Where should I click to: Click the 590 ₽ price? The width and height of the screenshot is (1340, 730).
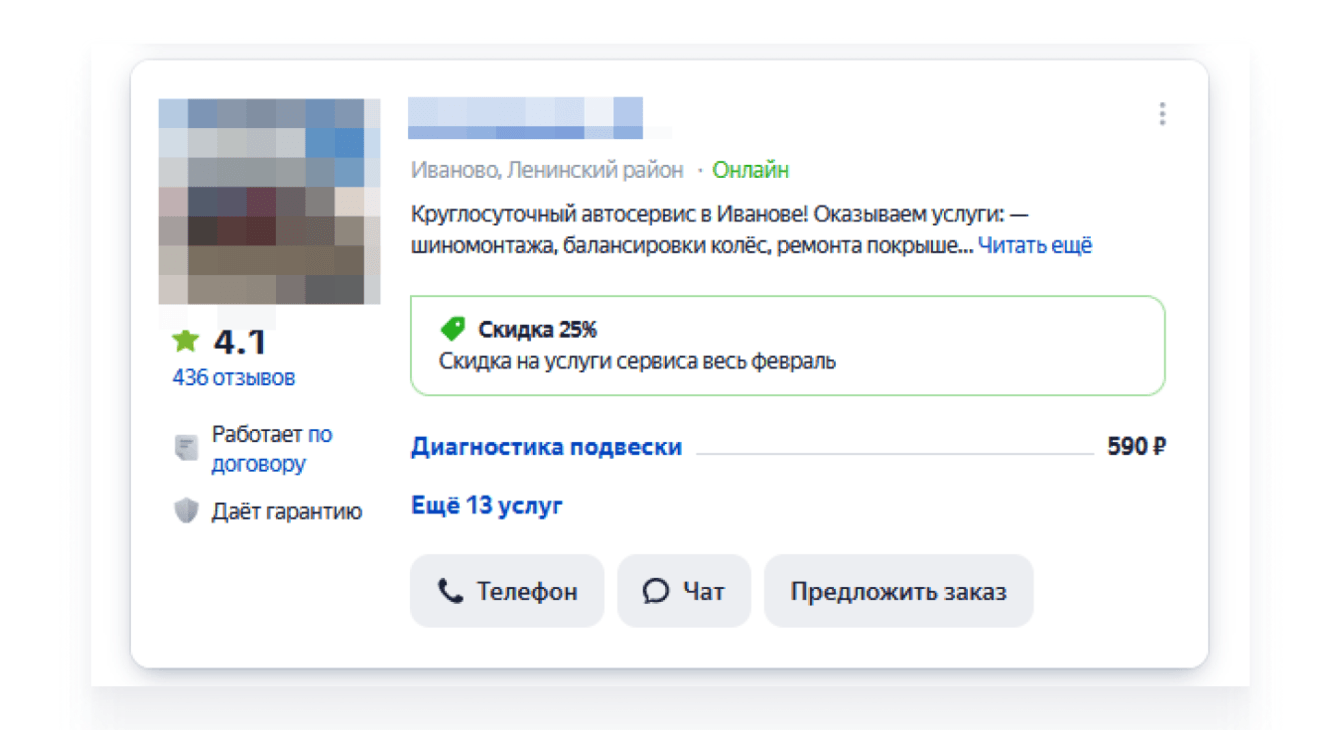coord(1136,447)
